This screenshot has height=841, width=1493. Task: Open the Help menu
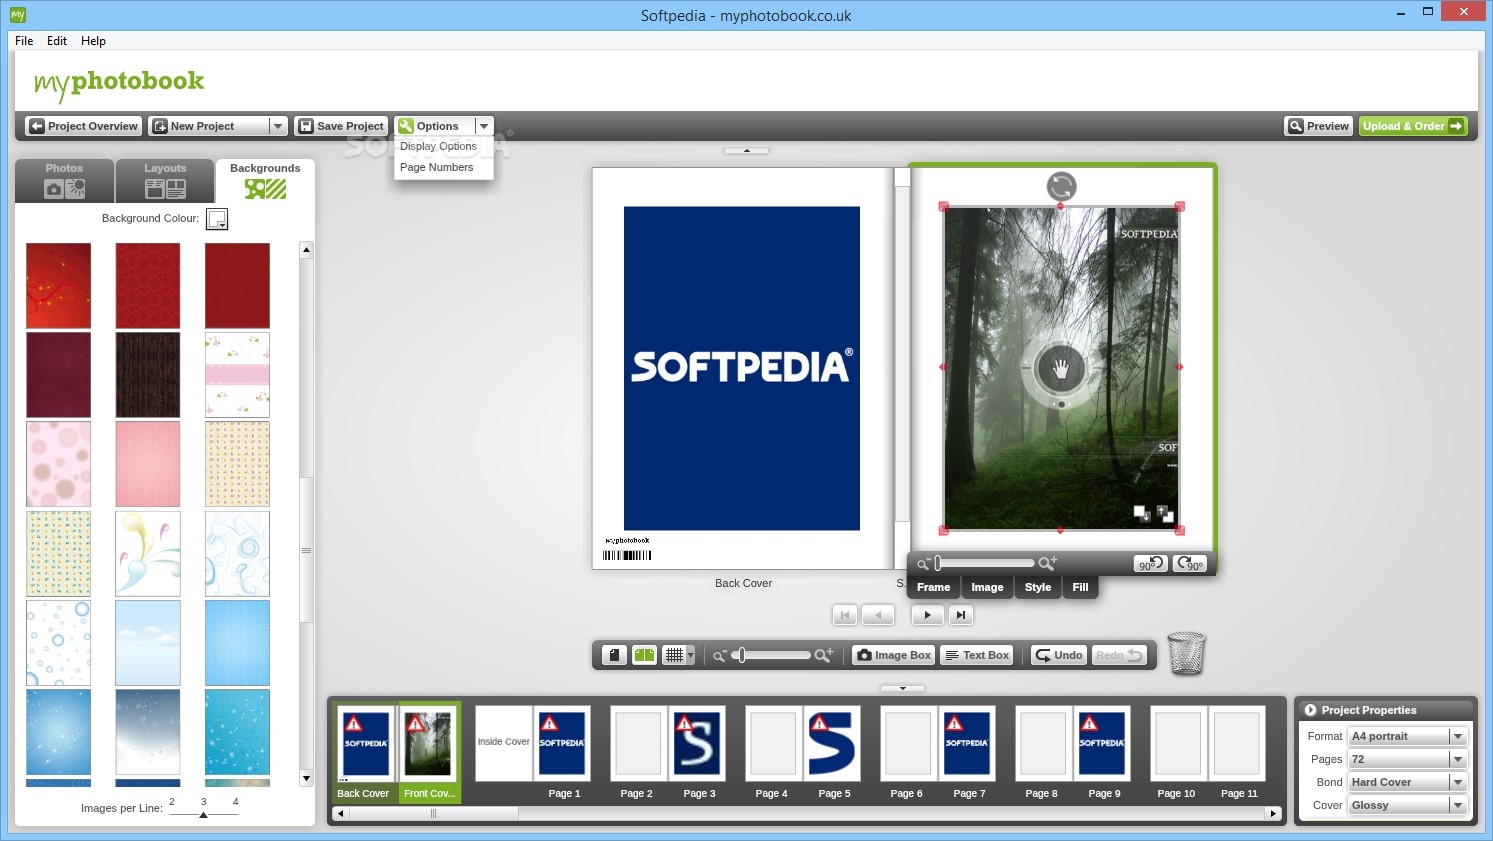click(x=93, y=41)
